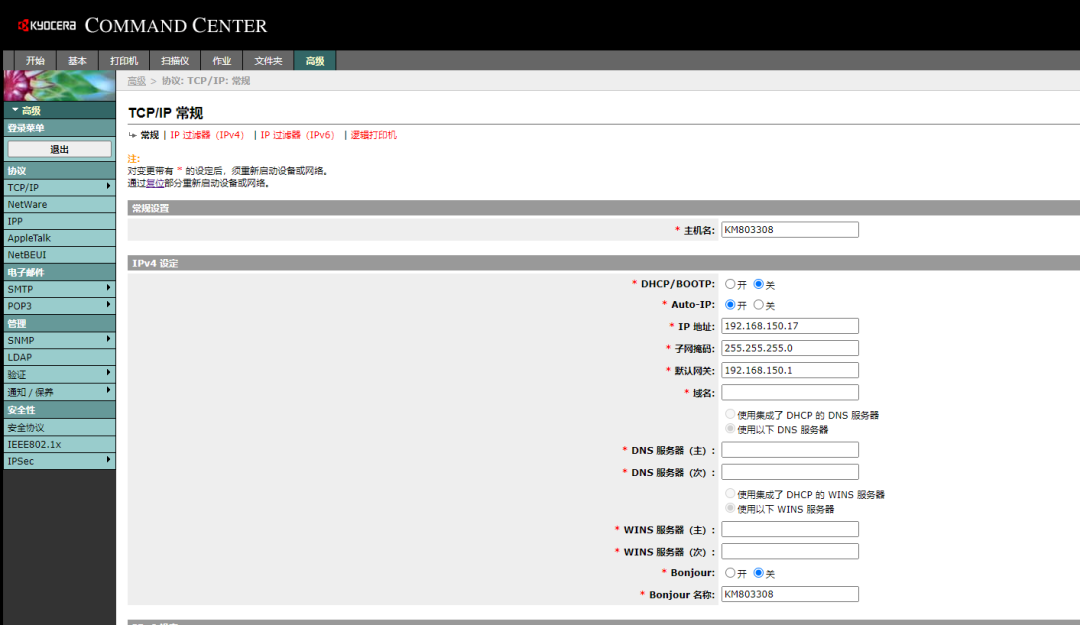The image size is (1080, 625).
Task: Turn Bonjour on (开)
Action: pyautogui.click(x=729, y=573)
